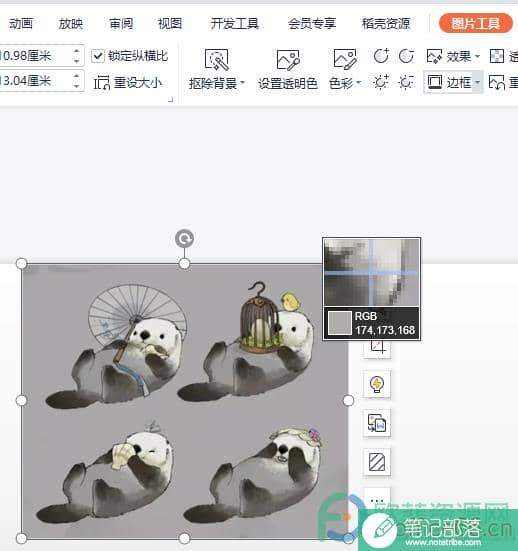This screenshot has height=551, width=518.
Task: Toggle the 锁定纵横比 checkbox
Action: click(98, 56)
